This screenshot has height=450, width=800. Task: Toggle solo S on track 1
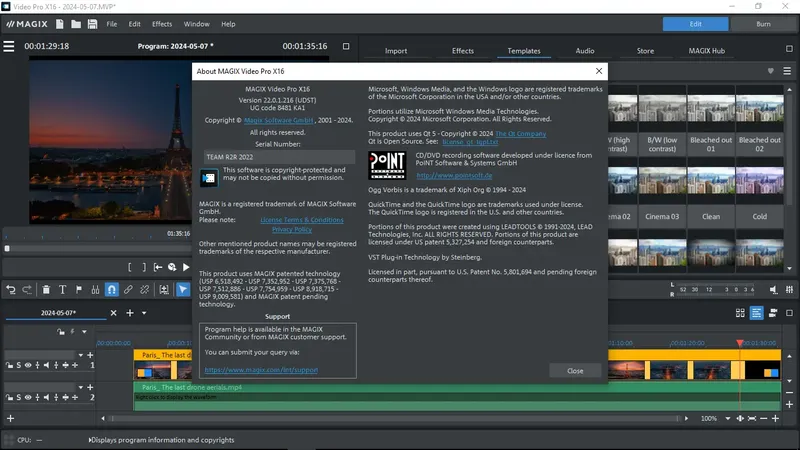point(19,365)
